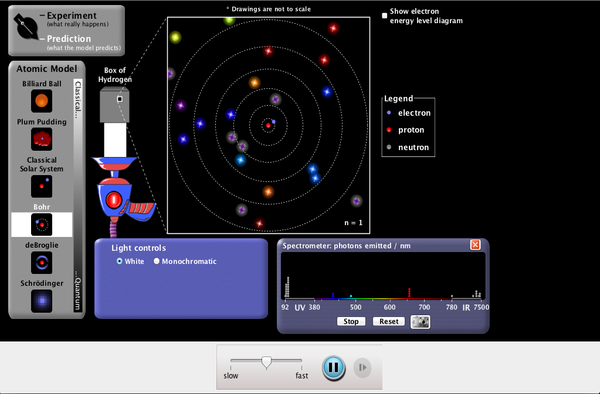Click the 'Drawings are not to scale' note
This screenshot has width=600, height=394.
[269, 9]
